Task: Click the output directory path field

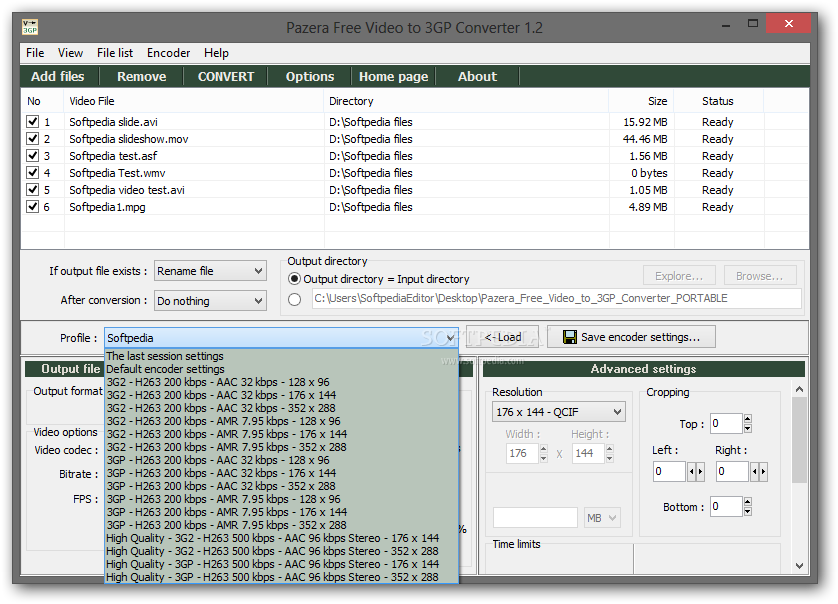Action: (x=557, y=298)
